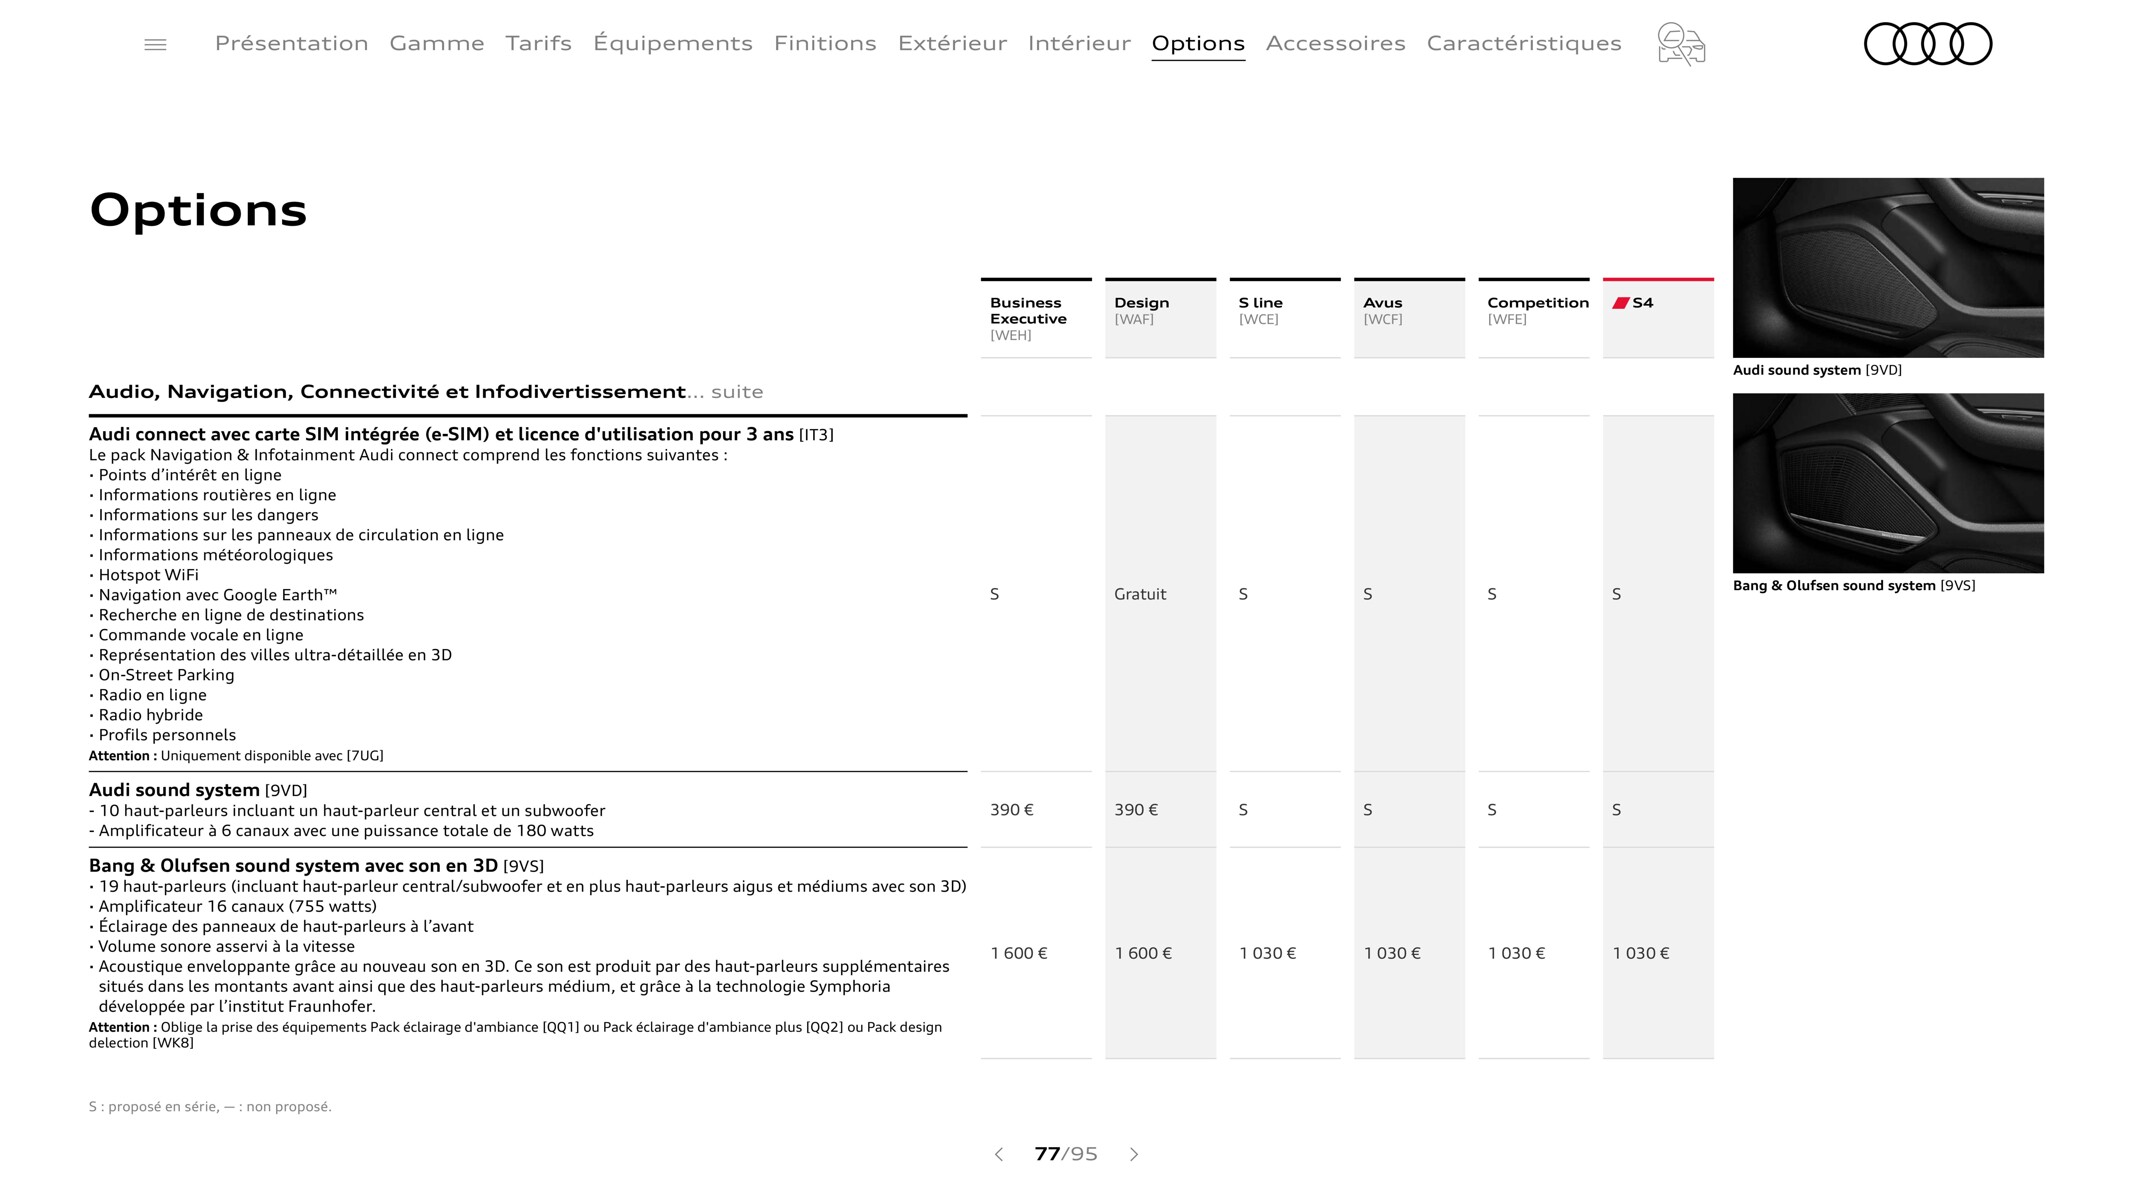Open the Gamme tab
Screen dimensions: 2133x1200
[x=437, y=43]
